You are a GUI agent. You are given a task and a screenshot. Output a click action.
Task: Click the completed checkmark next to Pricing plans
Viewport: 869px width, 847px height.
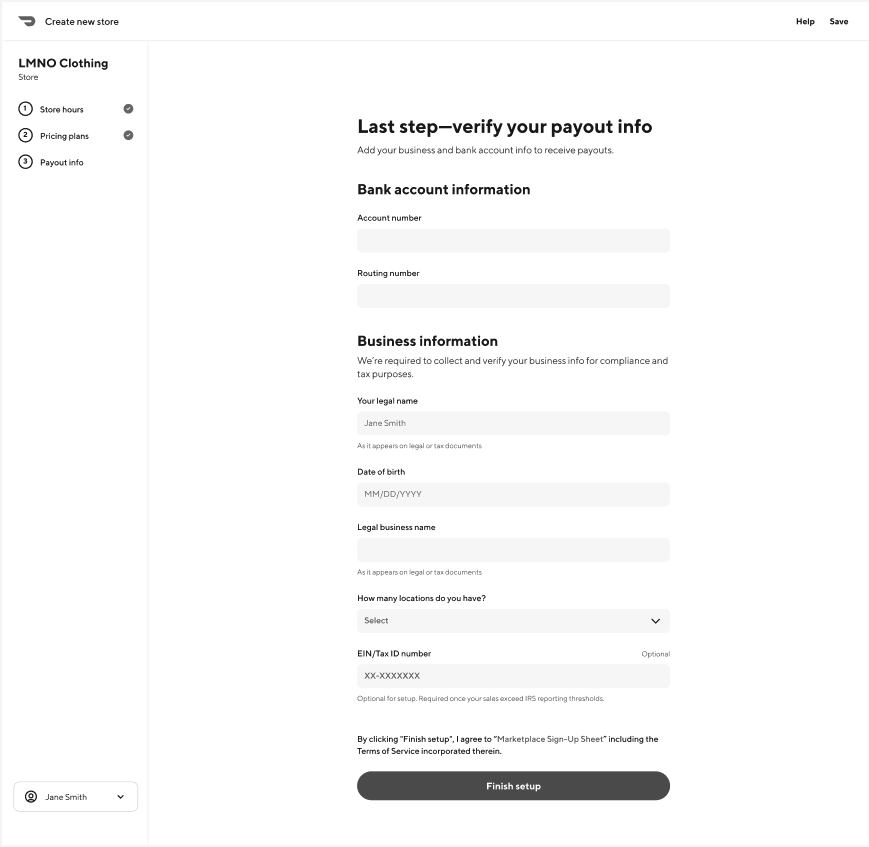click(127, 135)
